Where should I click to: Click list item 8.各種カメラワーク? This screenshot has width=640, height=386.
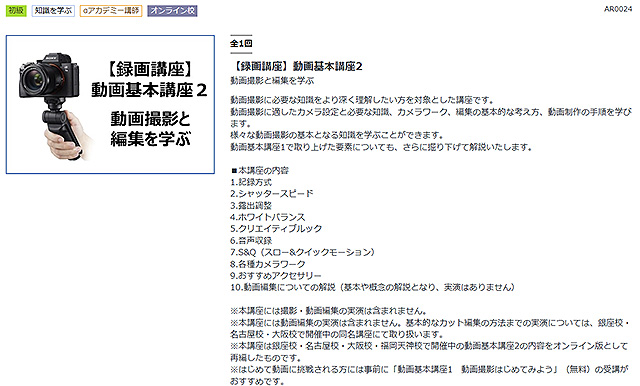[268, 264]
